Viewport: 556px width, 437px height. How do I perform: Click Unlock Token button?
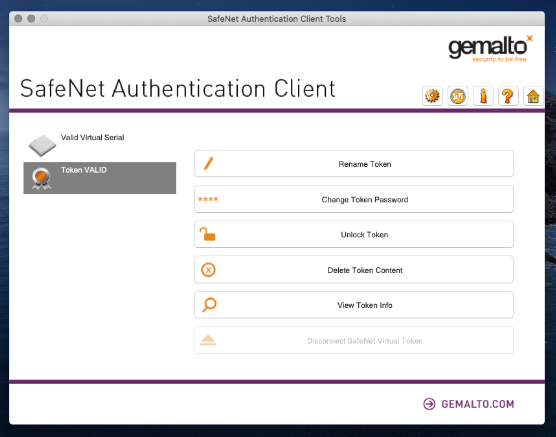tap(354, 234)
